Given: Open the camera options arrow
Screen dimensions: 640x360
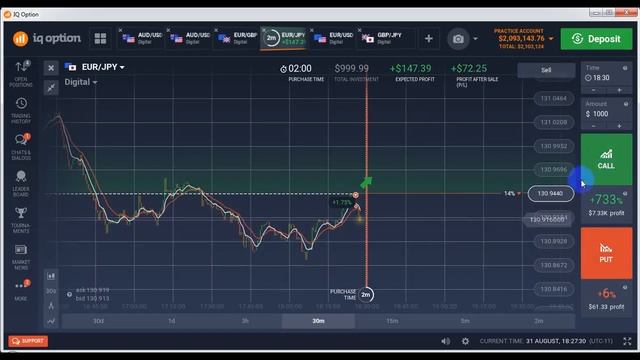Looking at the screenshot, I should 476,39.
